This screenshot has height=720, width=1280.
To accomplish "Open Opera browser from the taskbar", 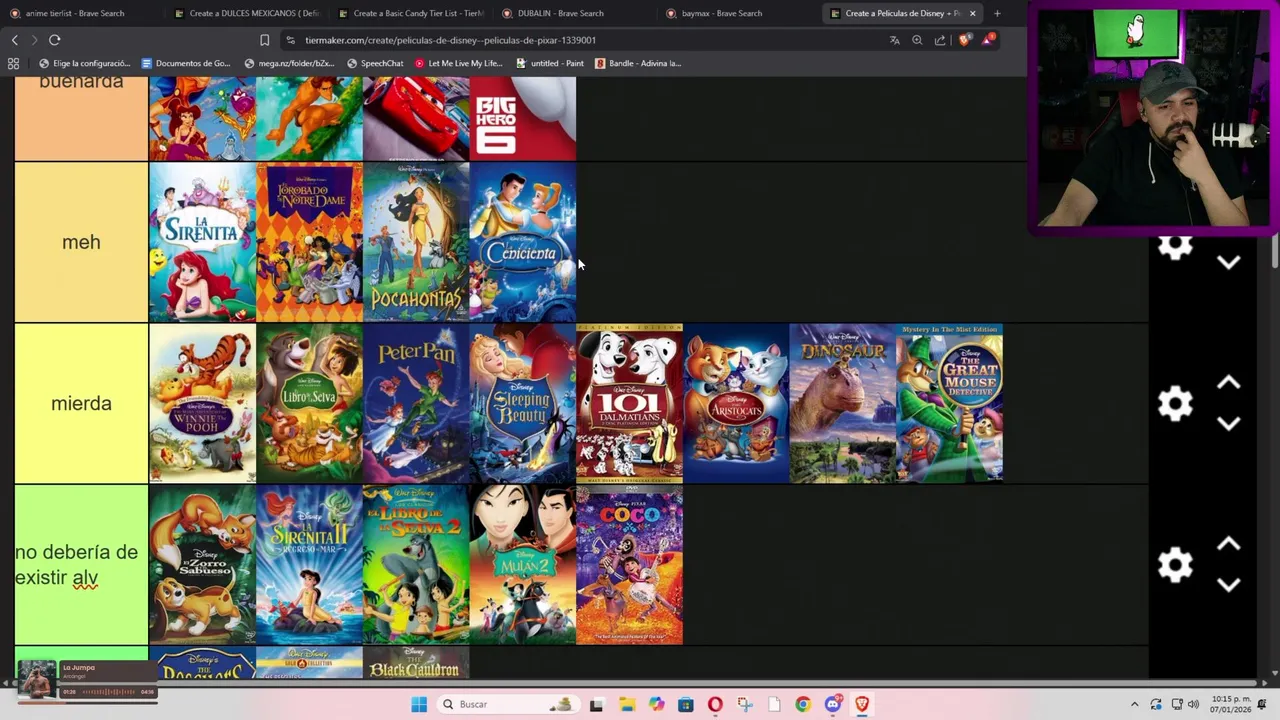I will click(x=715, y=704).
